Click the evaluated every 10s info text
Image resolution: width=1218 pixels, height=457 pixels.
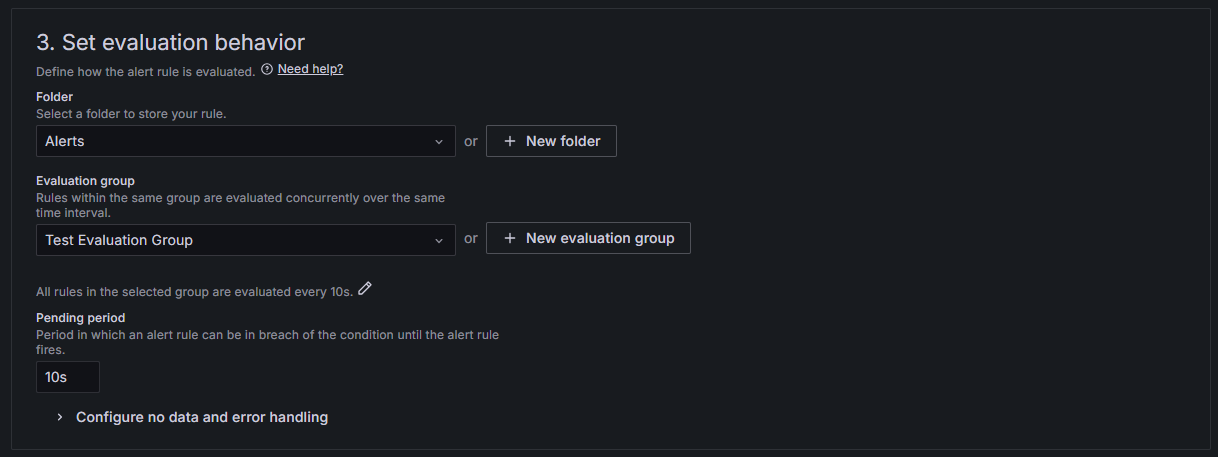(x=194, y=292)
